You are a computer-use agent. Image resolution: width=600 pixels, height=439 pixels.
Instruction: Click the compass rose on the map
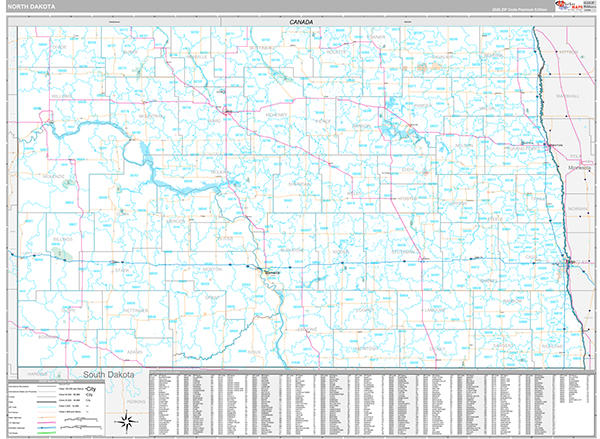tap(126, 421)
